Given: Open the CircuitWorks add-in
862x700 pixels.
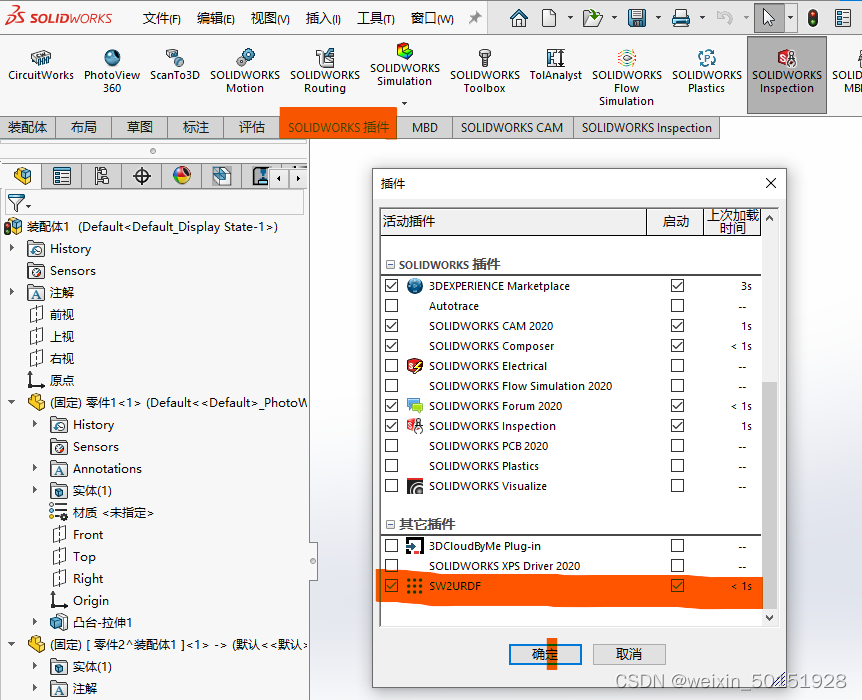Looking at the screenshot, I should pos(41,65).
